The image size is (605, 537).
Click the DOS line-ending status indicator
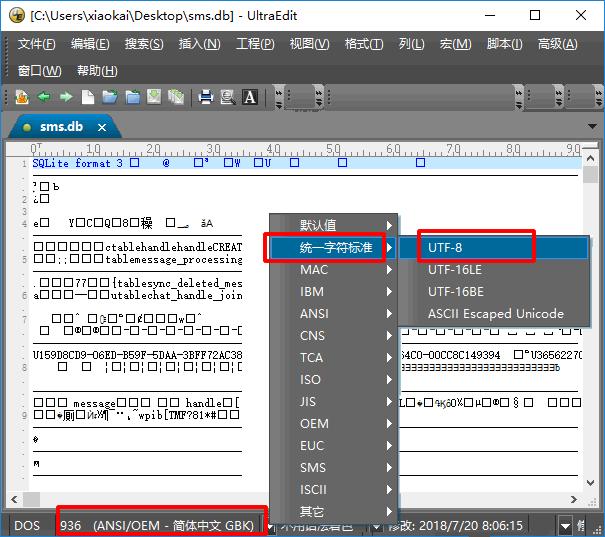30,524
